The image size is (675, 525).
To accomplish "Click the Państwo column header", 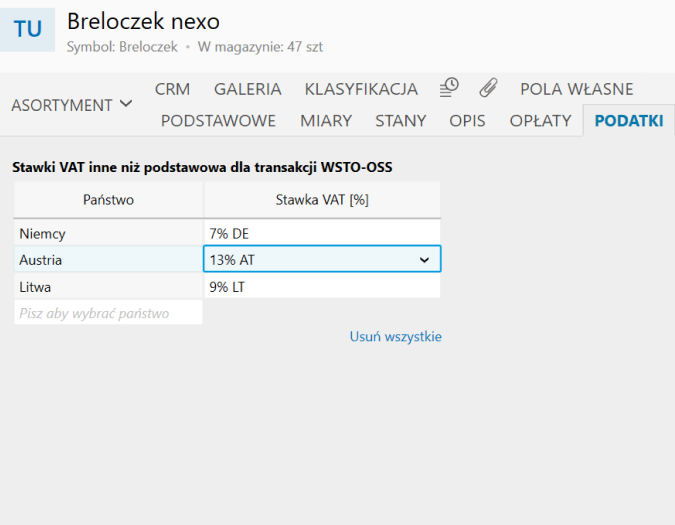I will tap(108, 200).
